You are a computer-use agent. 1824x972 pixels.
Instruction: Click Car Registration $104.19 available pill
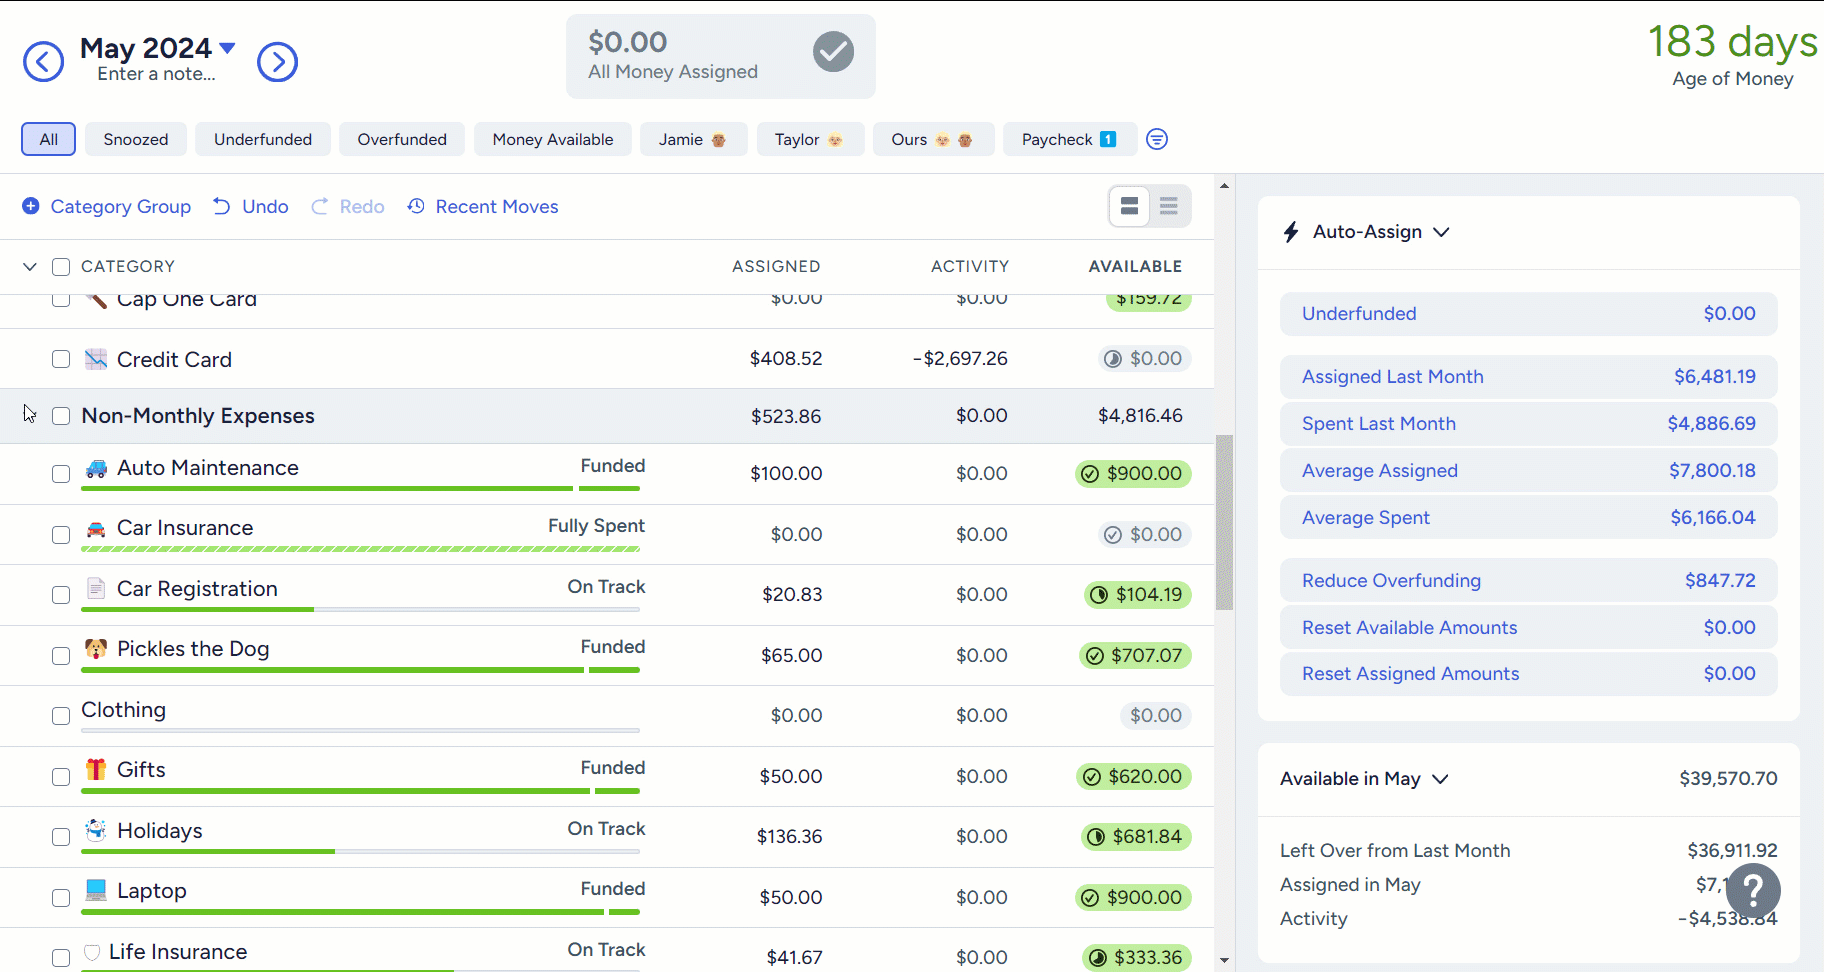tap(1138, 595)
